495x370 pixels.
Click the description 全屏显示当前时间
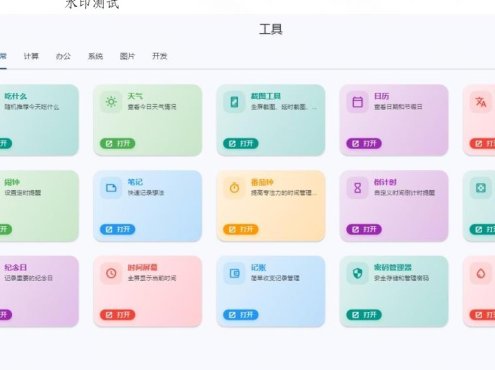(152, 278)
